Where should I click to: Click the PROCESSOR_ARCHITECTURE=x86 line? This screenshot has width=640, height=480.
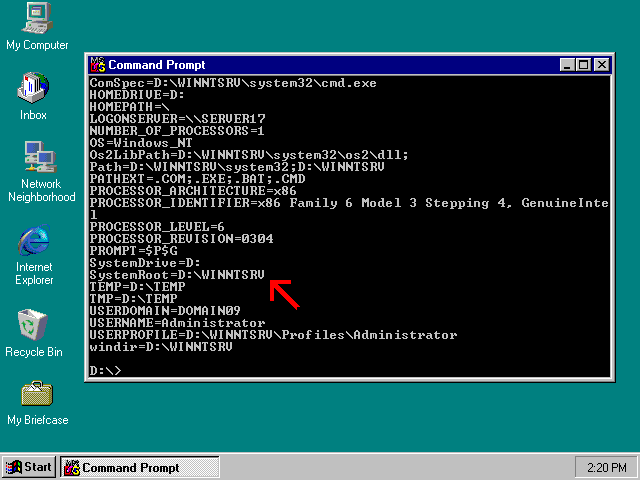coord(193,191)
